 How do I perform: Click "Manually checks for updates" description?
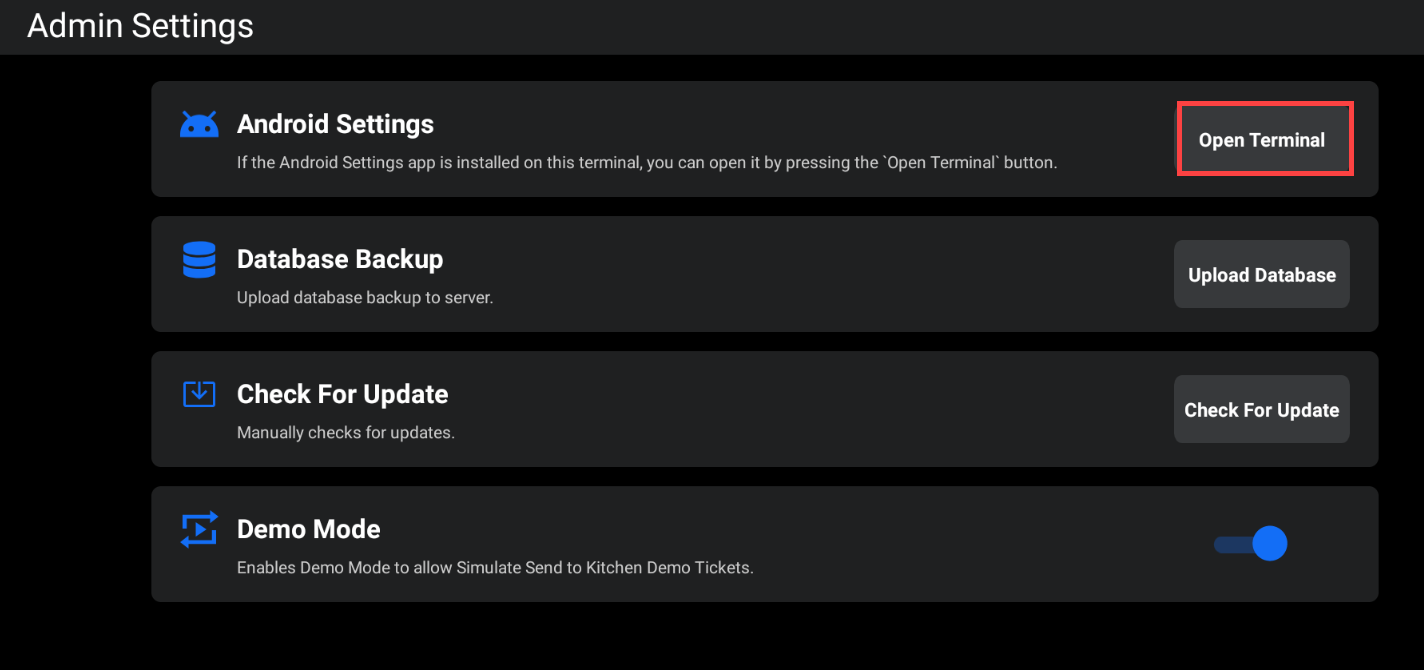pos(345,433)
